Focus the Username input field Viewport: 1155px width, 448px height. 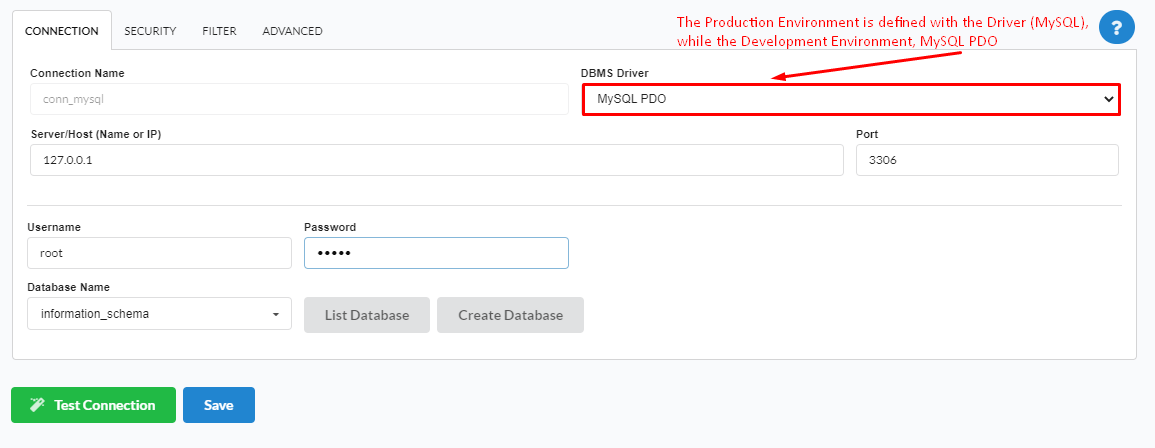tap(159, 253)
